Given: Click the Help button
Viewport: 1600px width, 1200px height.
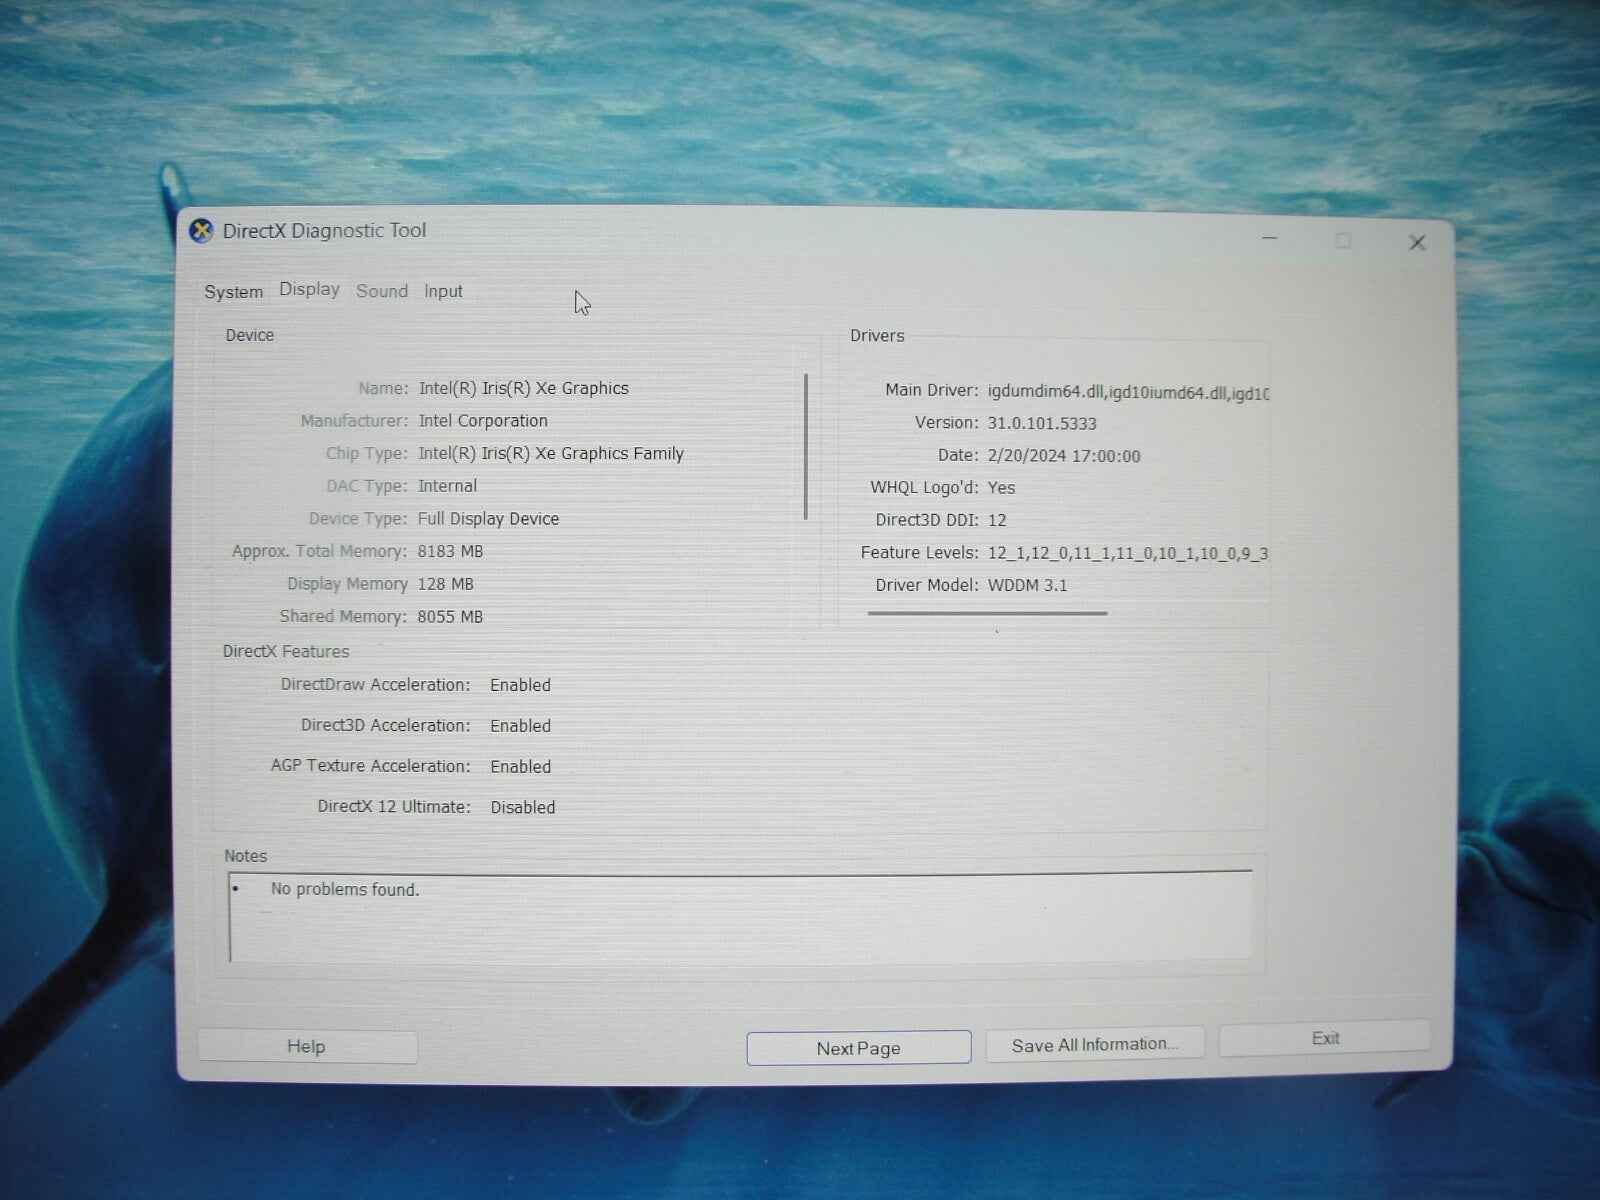Looking at the screenshot, I should coord(307,1046).
